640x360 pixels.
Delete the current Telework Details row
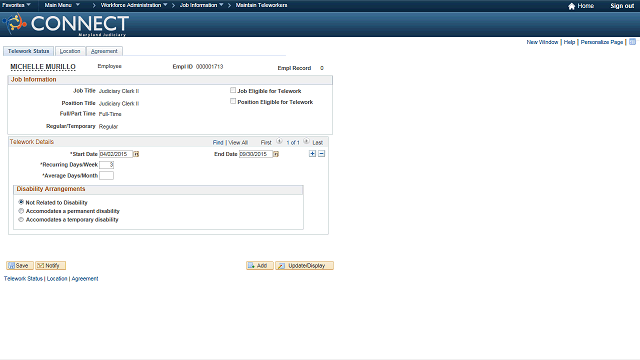(x=322, y=153)
